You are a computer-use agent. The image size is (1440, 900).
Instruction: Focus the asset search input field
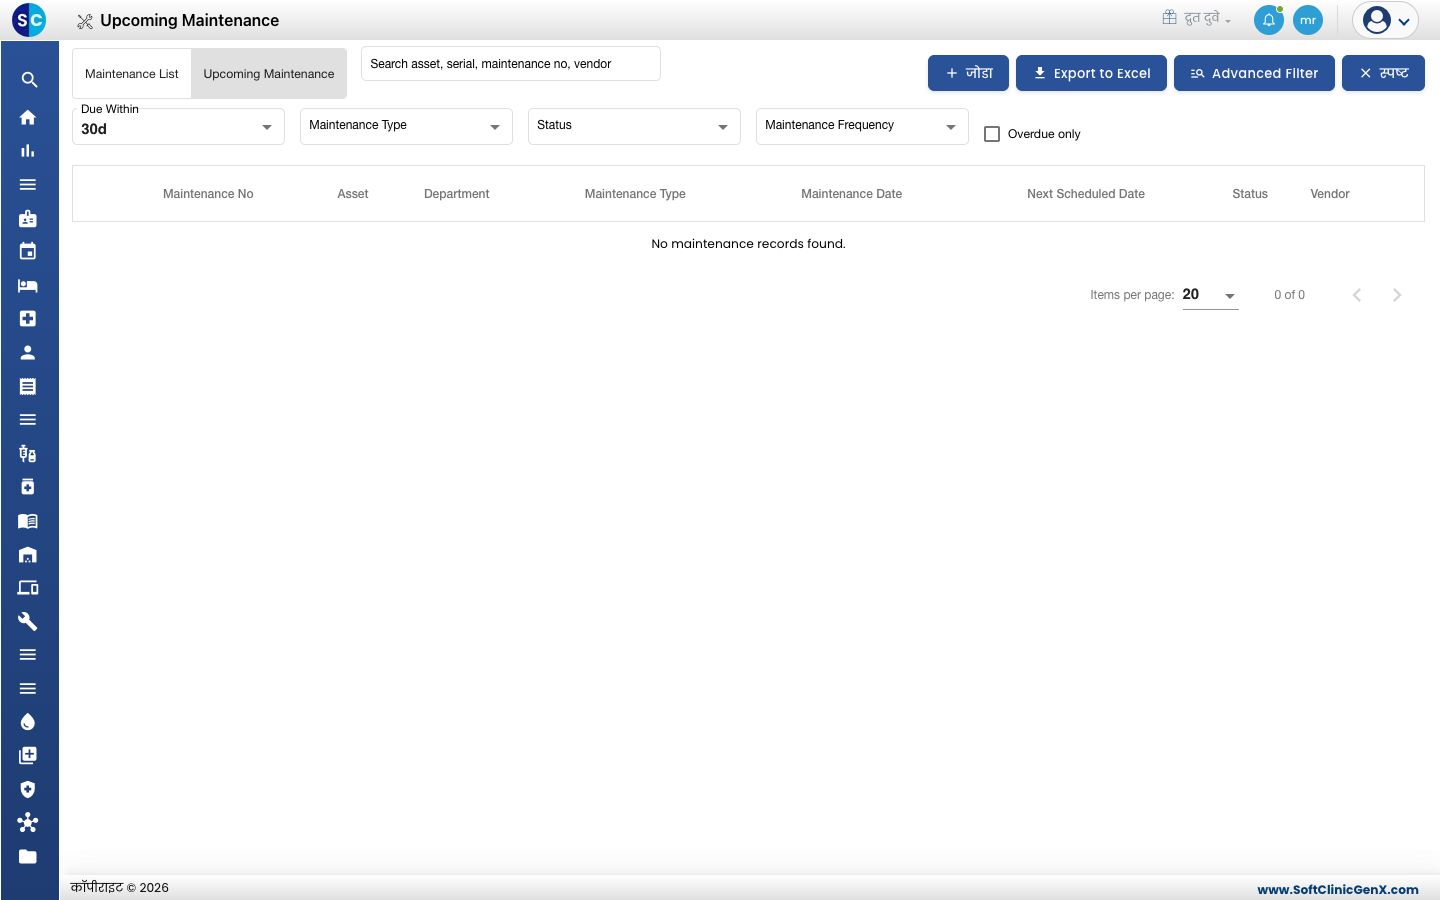pos(511,64)
